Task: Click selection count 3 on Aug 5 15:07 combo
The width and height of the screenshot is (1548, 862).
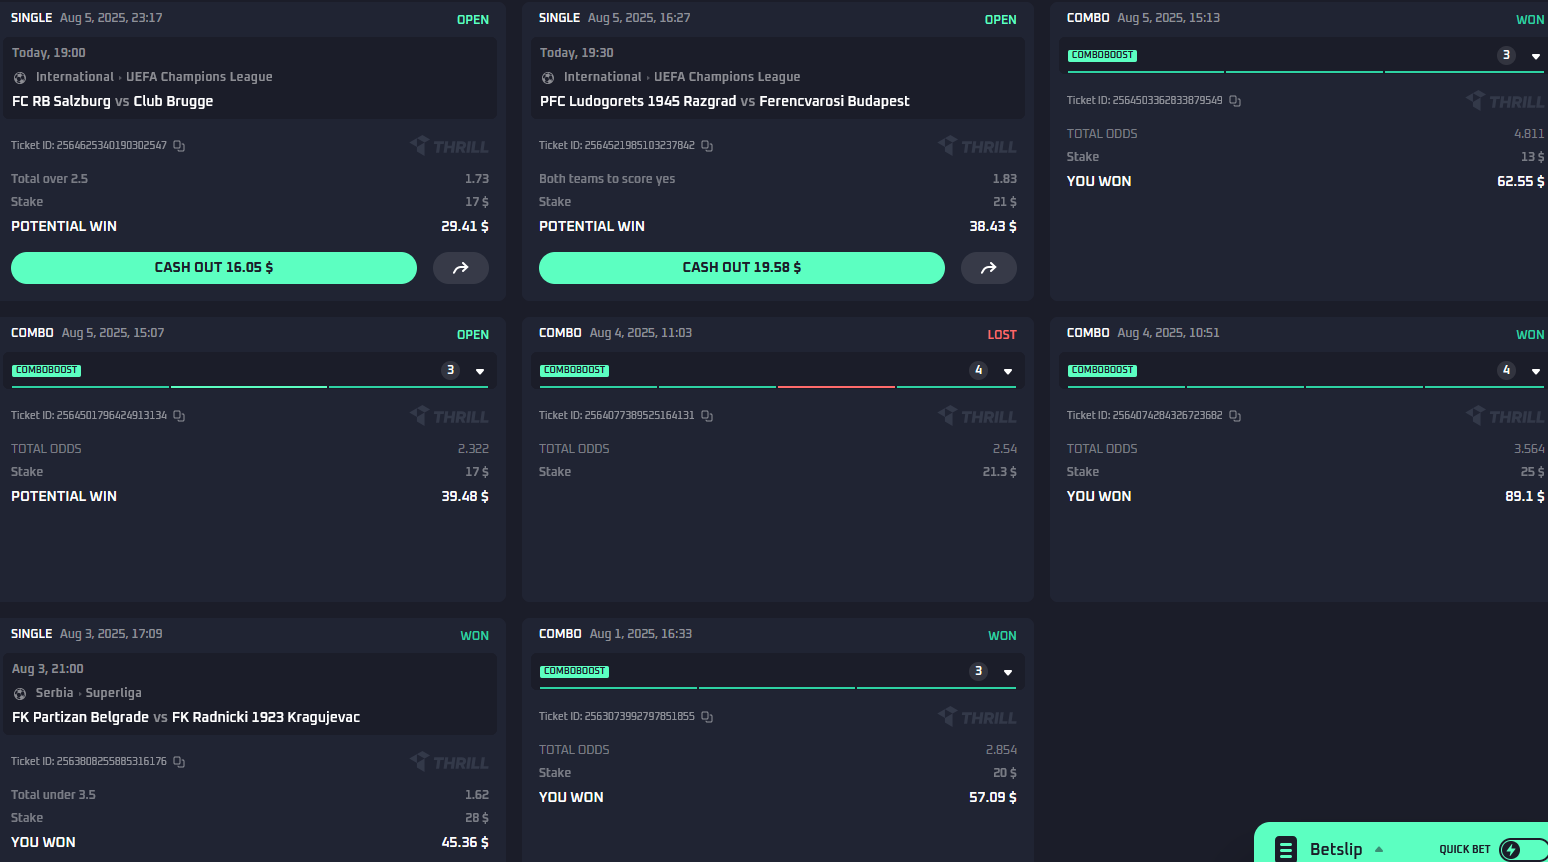Action: click(451, 370)
